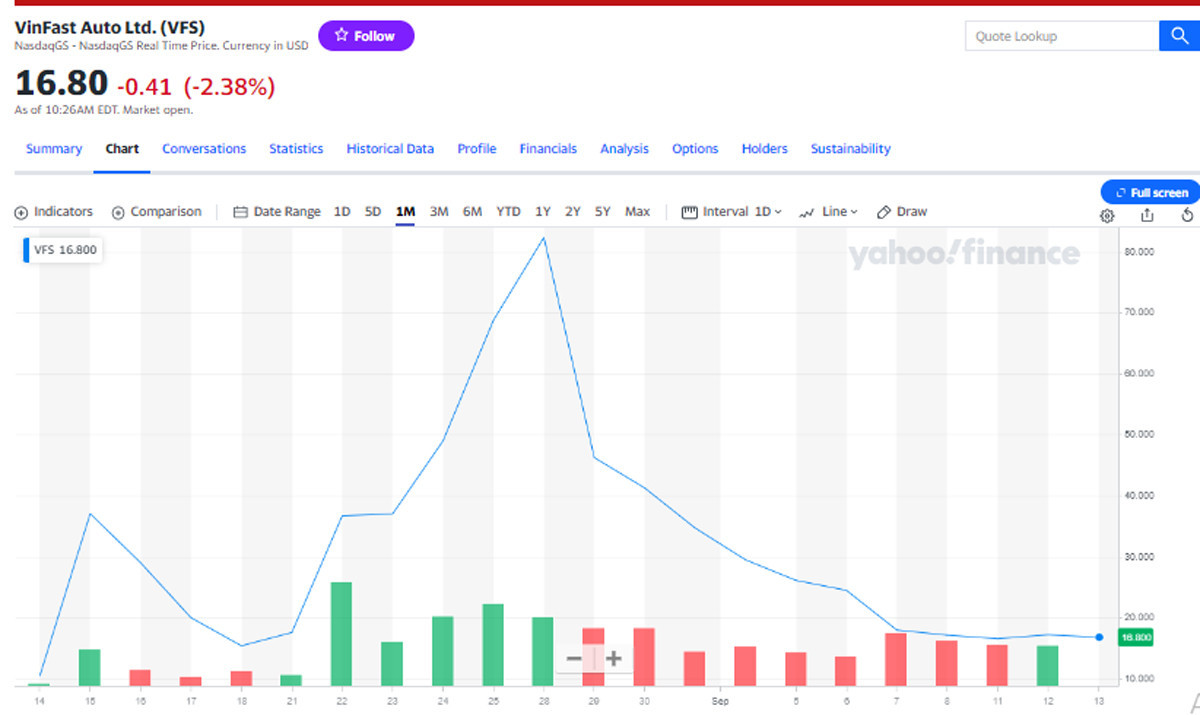Open chart settings gear icon
The width and height of the screenshot is (1200, 715).
1107,215
